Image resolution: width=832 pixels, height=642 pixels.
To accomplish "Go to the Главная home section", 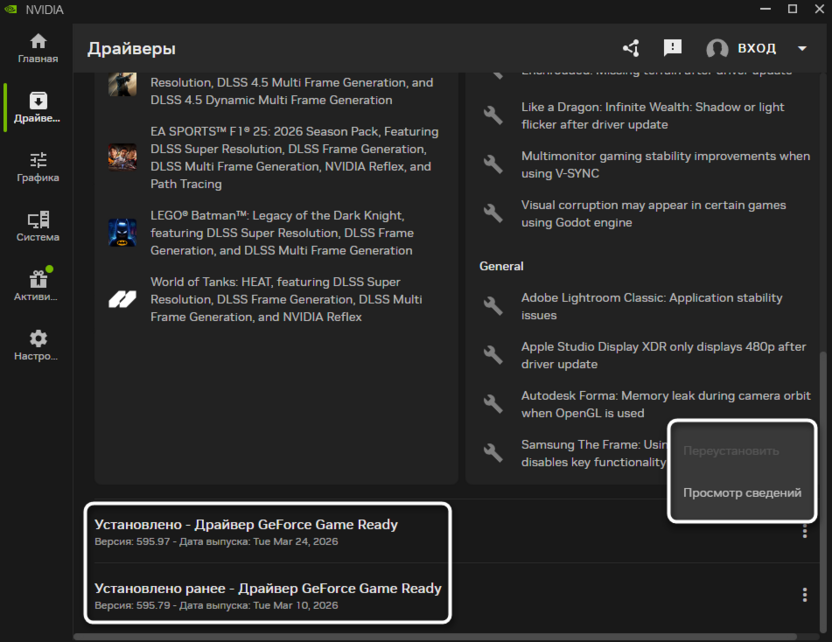I will click(x=38, y=48).
